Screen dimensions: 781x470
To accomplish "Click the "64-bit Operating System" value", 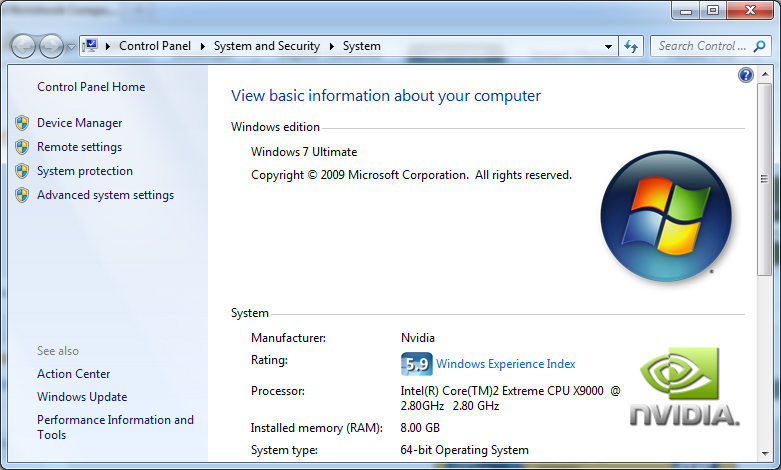I will tap(464, 450).
